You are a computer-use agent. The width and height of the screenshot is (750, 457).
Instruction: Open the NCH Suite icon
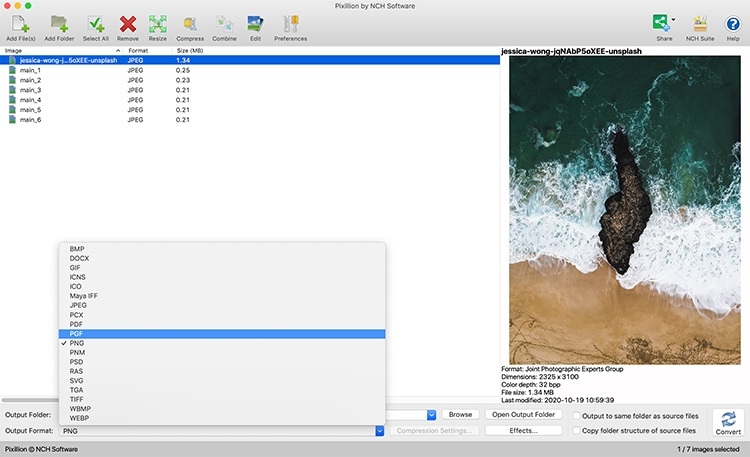[x=700, y=23]
